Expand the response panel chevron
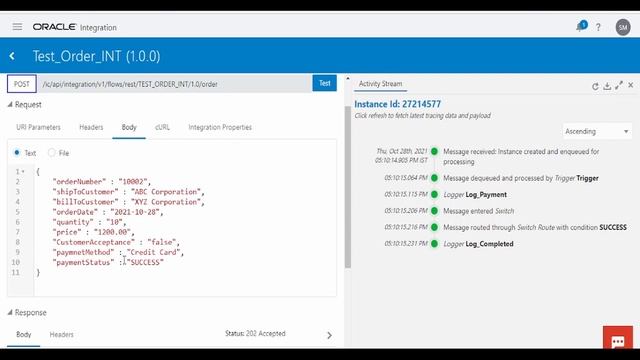 pyautogui.click(x=329, y=336)
